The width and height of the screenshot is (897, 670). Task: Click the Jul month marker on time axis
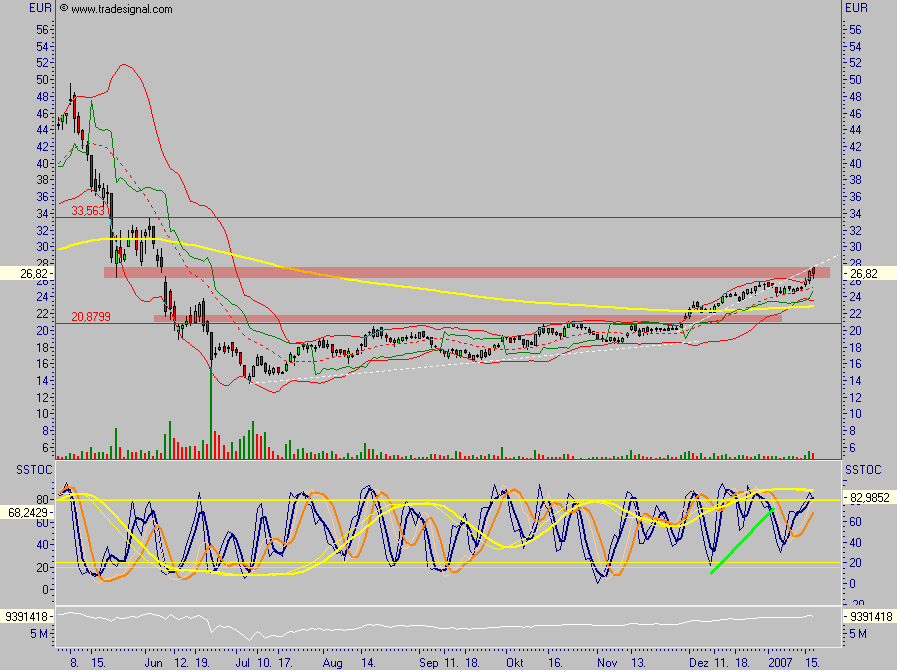[242, 662]
